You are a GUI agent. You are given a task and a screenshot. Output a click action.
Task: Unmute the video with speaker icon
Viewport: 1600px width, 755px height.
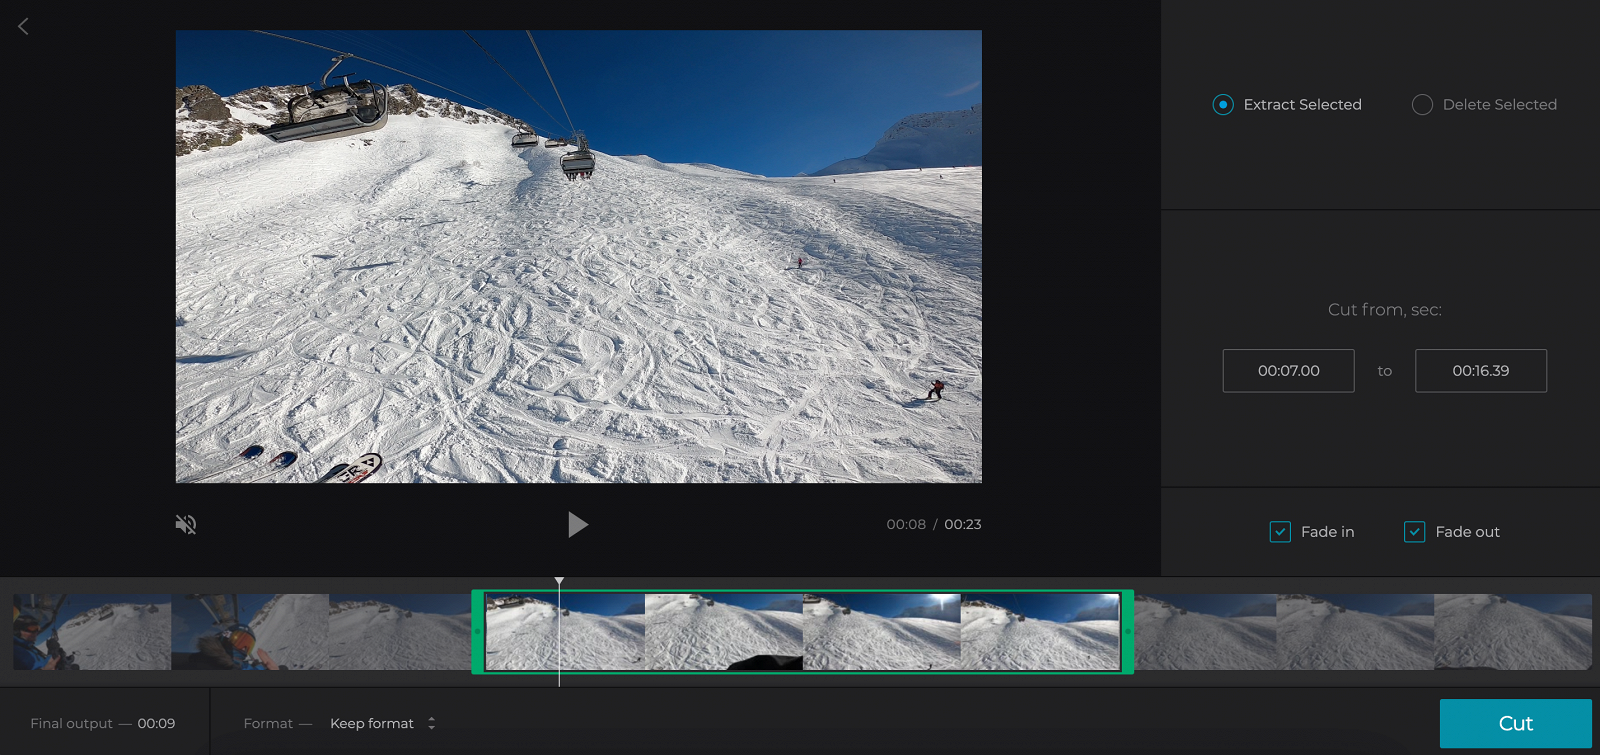(186, 524)
